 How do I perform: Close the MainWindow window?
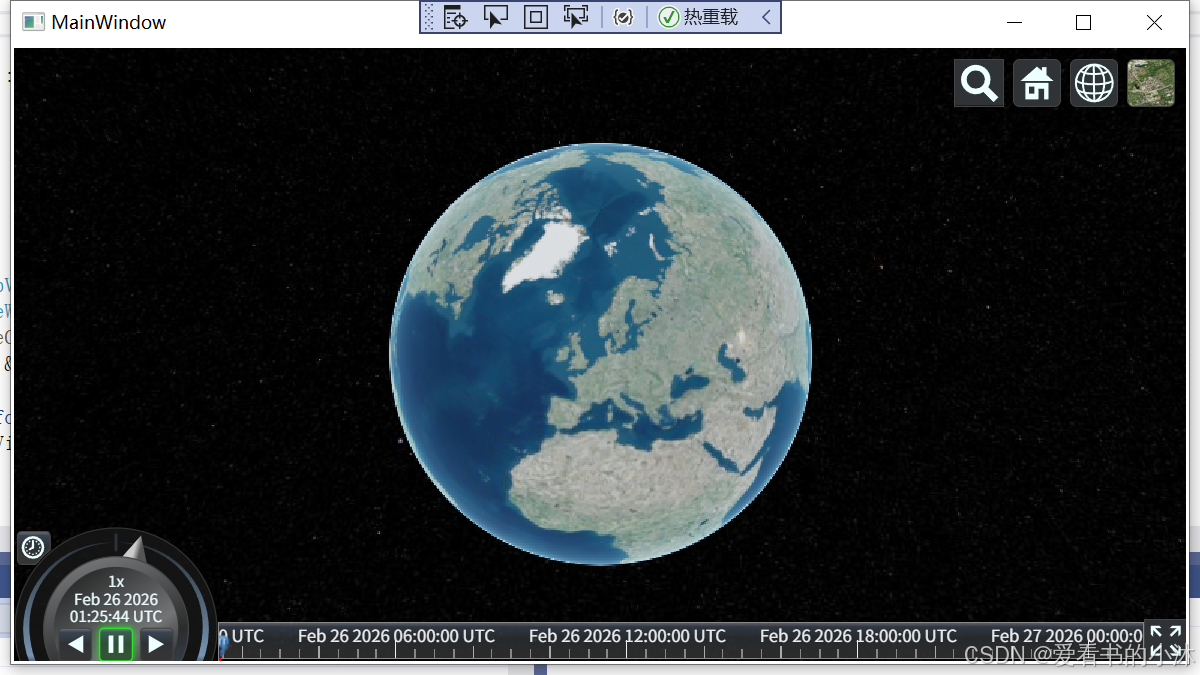[x=1154, y=22]
